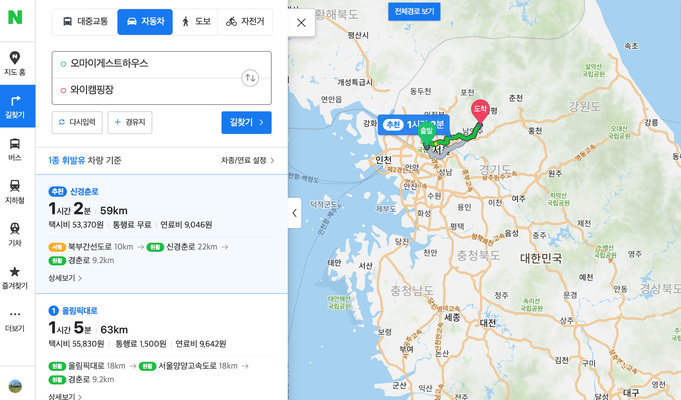Select the 길찾기 directions sidebar item
This screenshot has width=681, height=400.
coord(17,106)
